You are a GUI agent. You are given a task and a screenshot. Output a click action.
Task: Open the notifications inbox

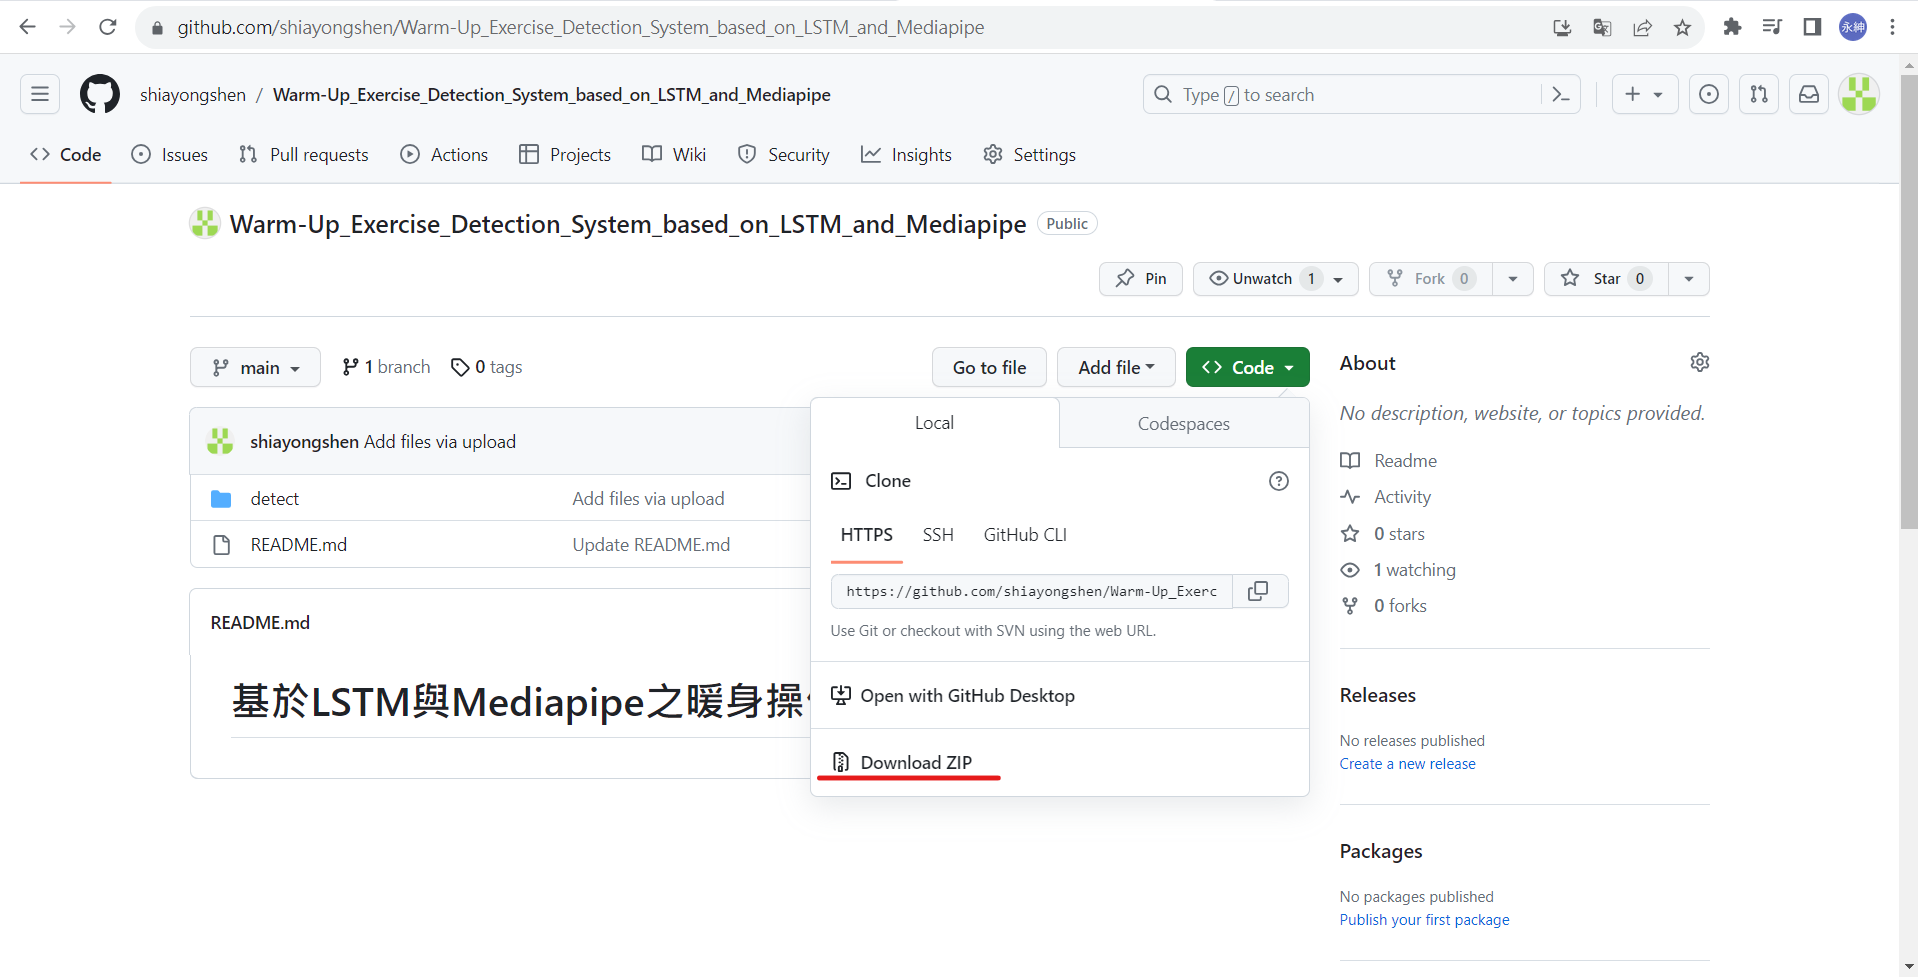point(1808,94)
